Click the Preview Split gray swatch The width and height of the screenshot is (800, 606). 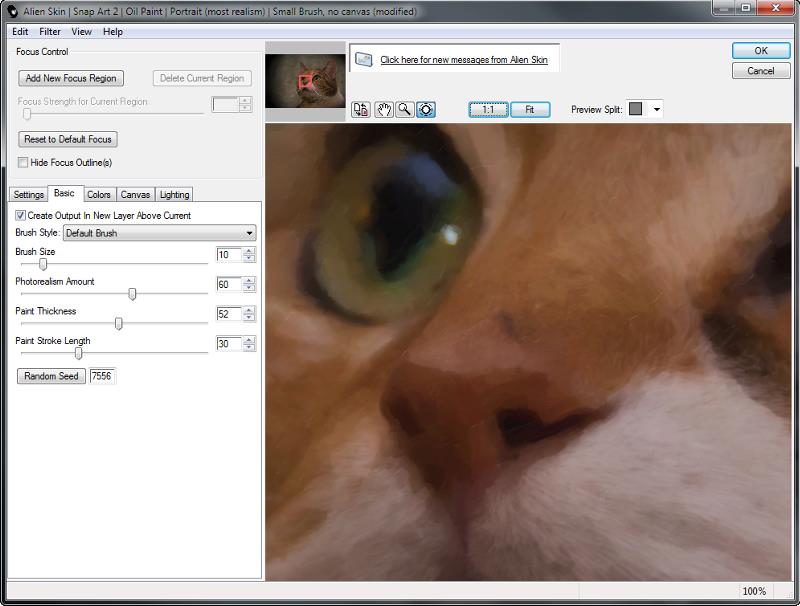click(636, 109)
